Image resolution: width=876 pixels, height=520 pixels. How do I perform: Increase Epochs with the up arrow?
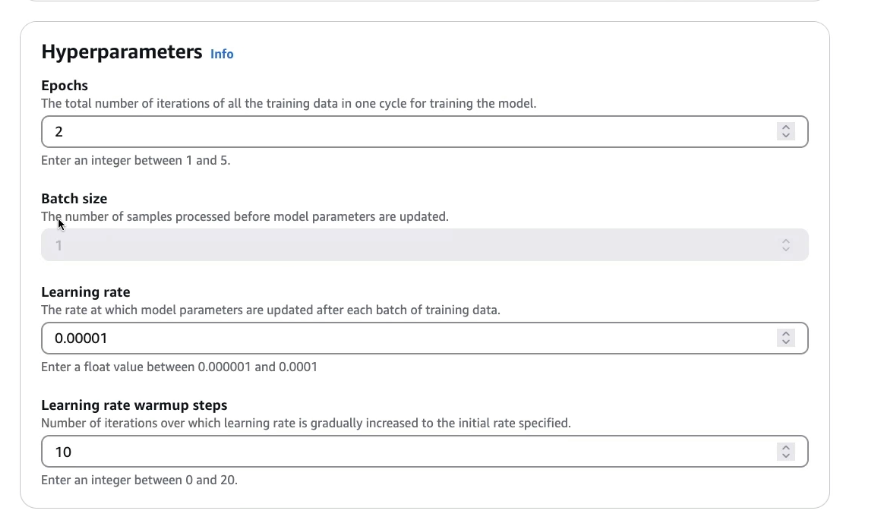[785, 127]
